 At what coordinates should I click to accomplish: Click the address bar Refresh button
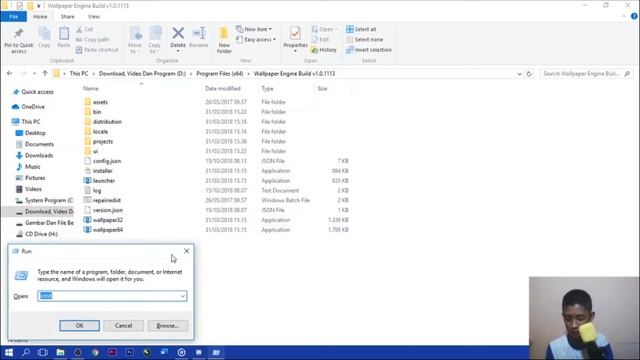point(529,74)
